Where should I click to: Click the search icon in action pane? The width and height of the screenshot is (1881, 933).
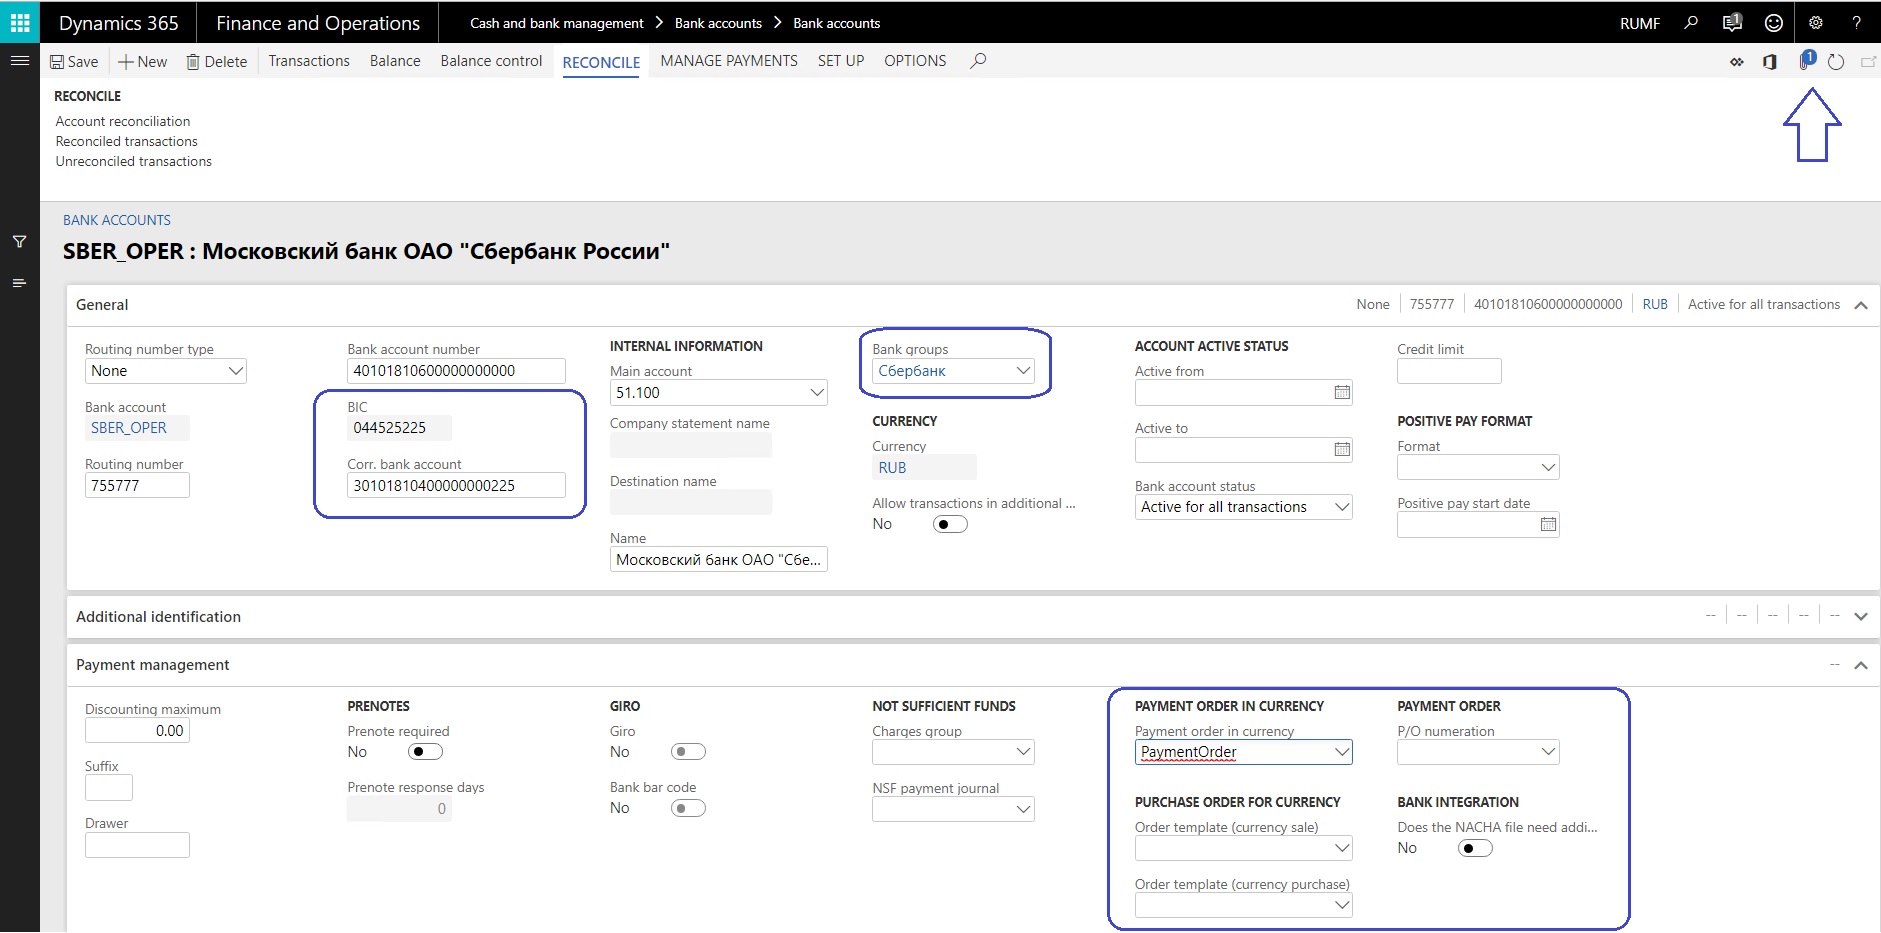coord(978,61)
